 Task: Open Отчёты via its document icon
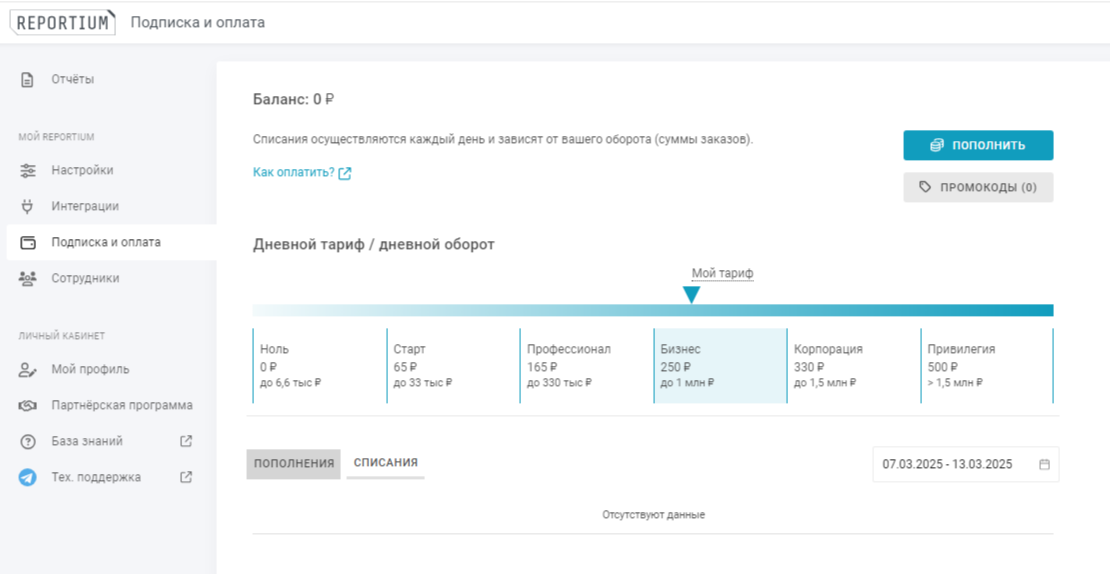[x=28, y=80]
